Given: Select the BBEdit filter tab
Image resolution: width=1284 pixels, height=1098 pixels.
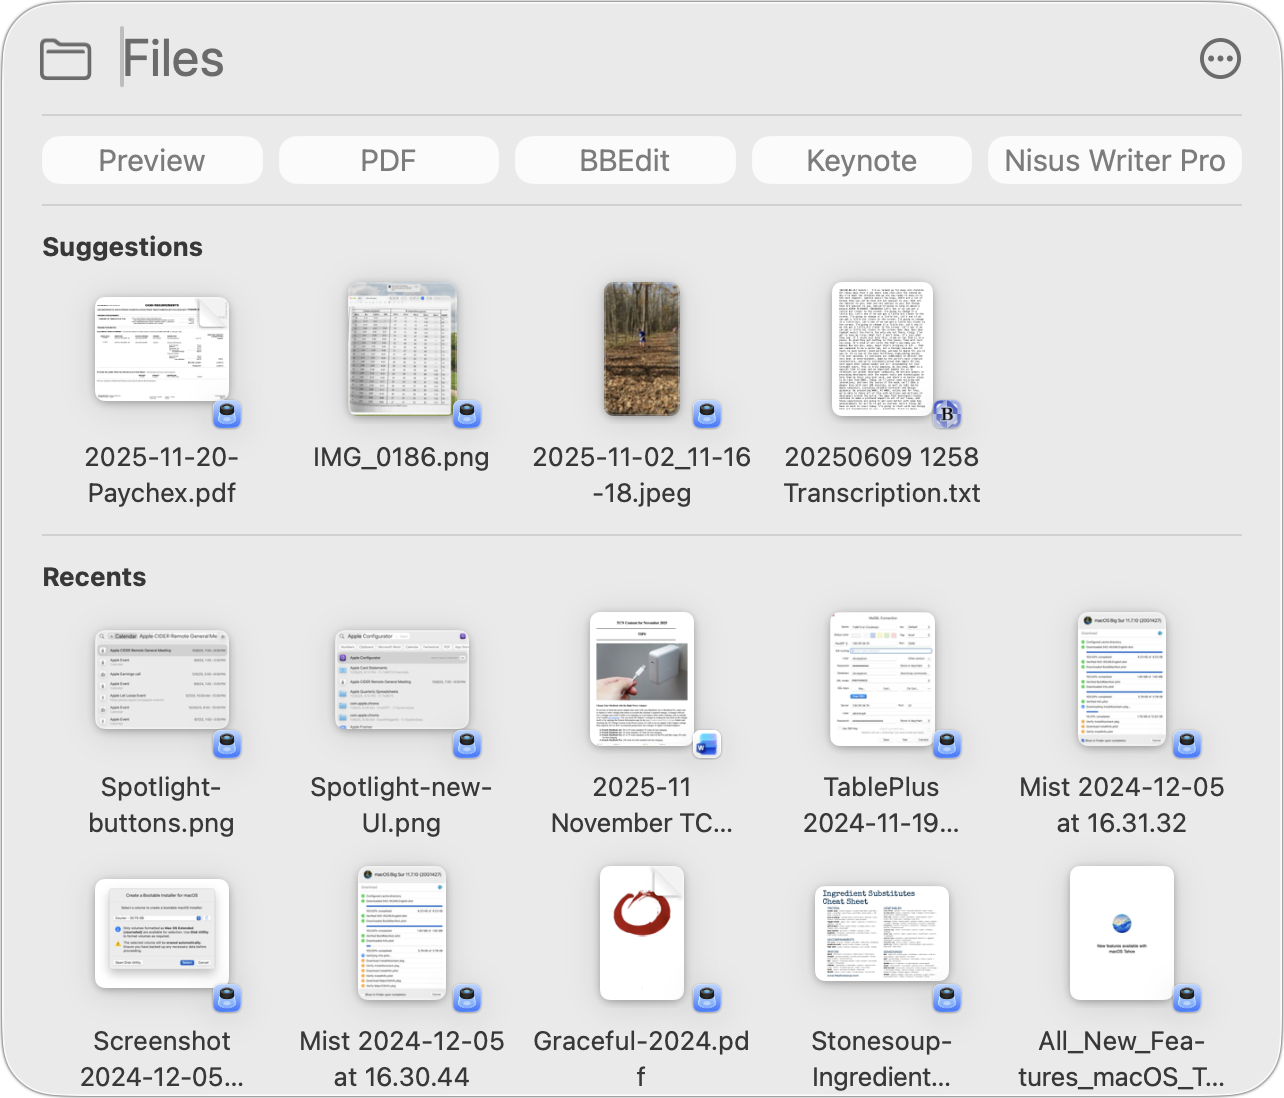Looking at the screenshot, I should (x=624, y=159).
